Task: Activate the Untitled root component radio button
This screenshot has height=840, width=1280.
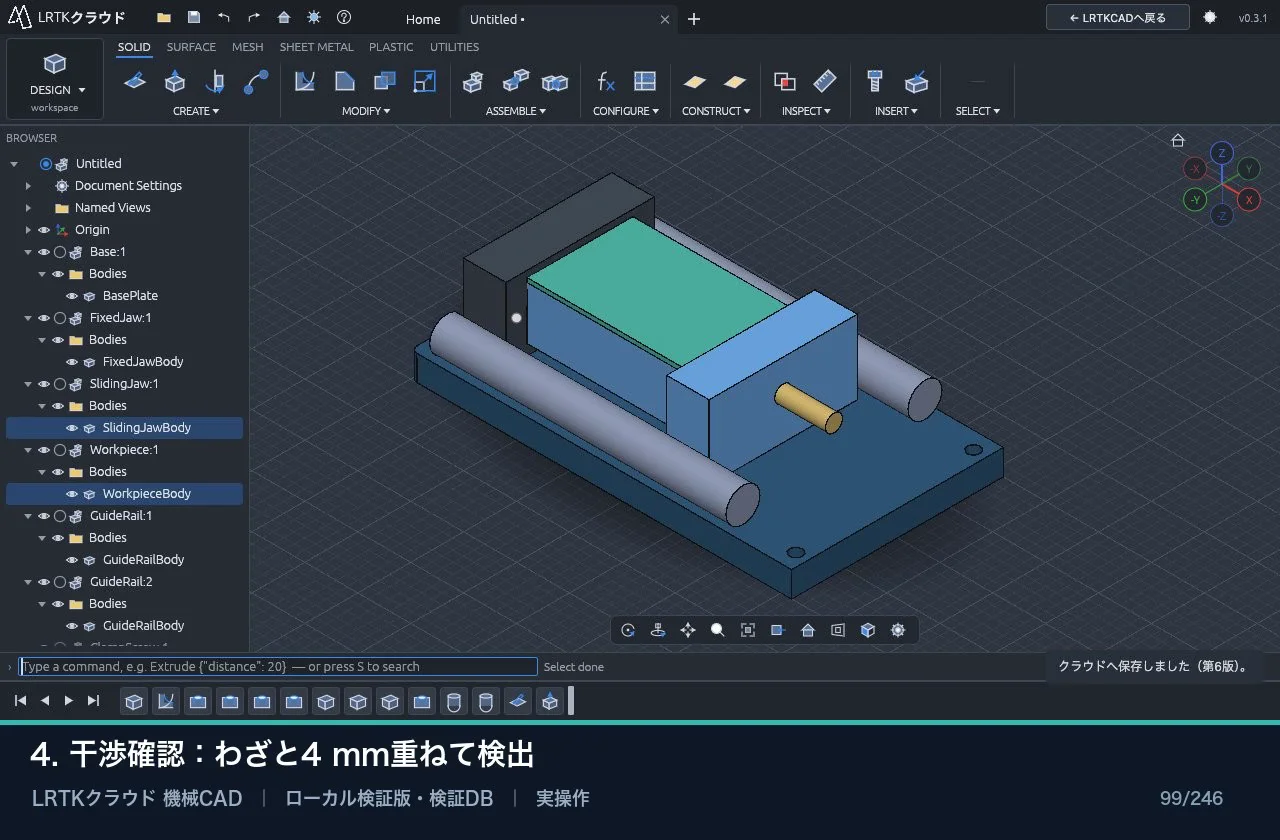Action: 46,164
